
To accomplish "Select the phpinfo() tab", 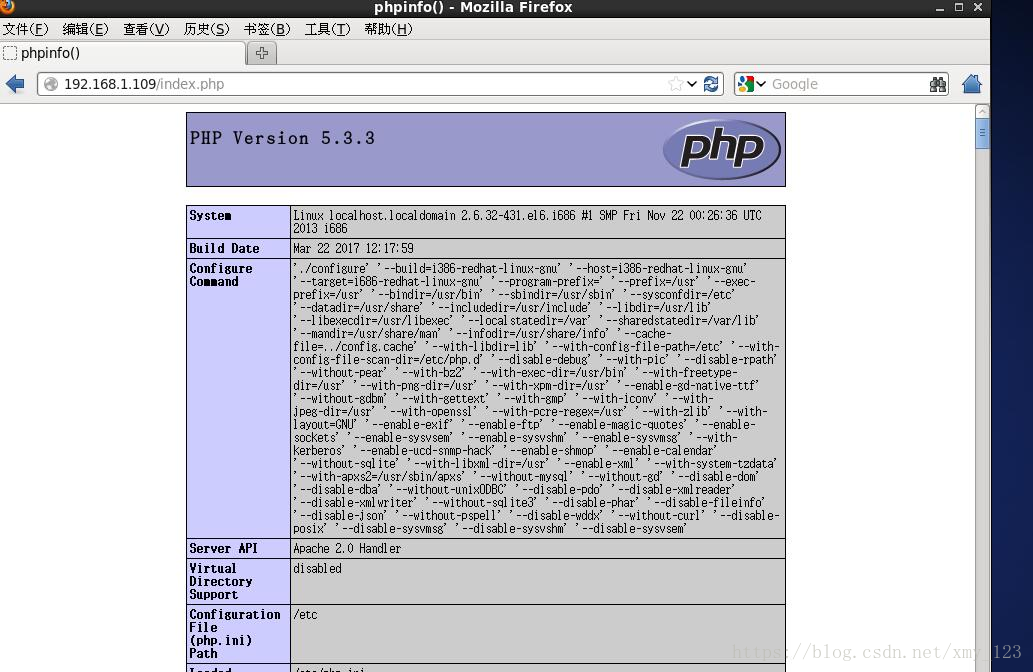I will point(123,53).
